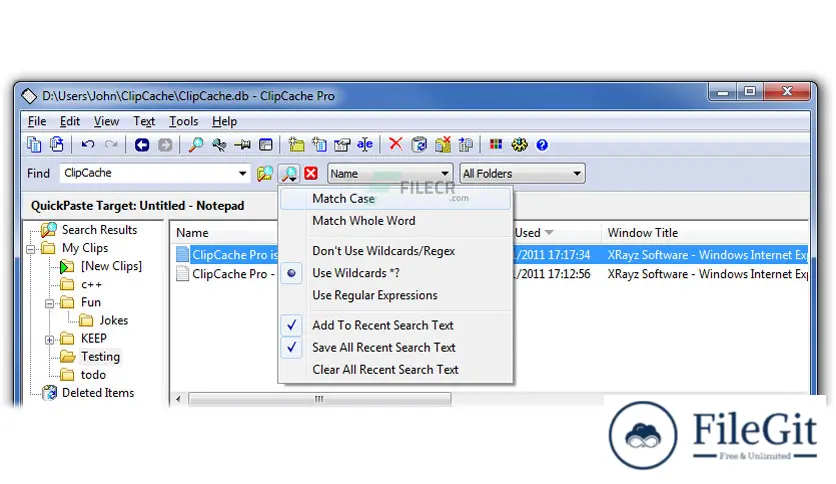836x484 pixels.
Task: Open Deleted Items in the tree
Action: pos(98,393)
